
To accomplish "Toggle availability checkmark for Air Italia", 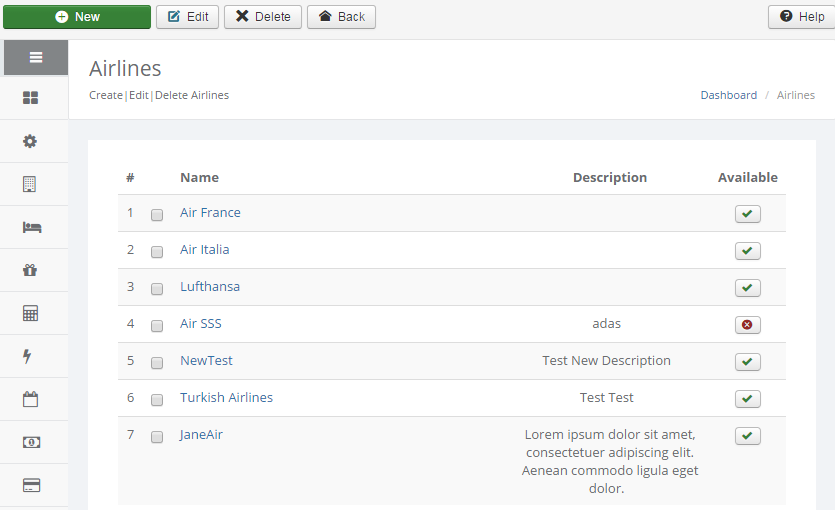I will 748,251.
